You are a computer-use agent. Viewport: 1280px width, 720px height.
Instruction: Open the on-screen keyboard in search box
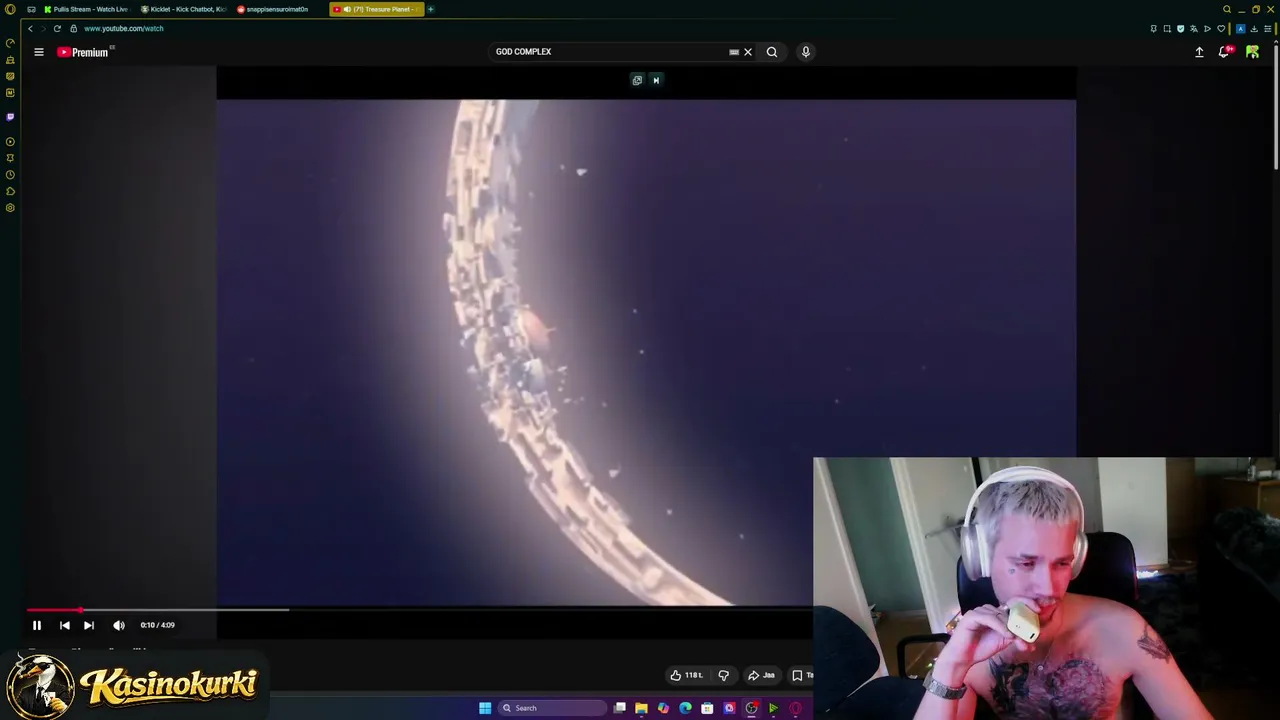pos(734,52)
